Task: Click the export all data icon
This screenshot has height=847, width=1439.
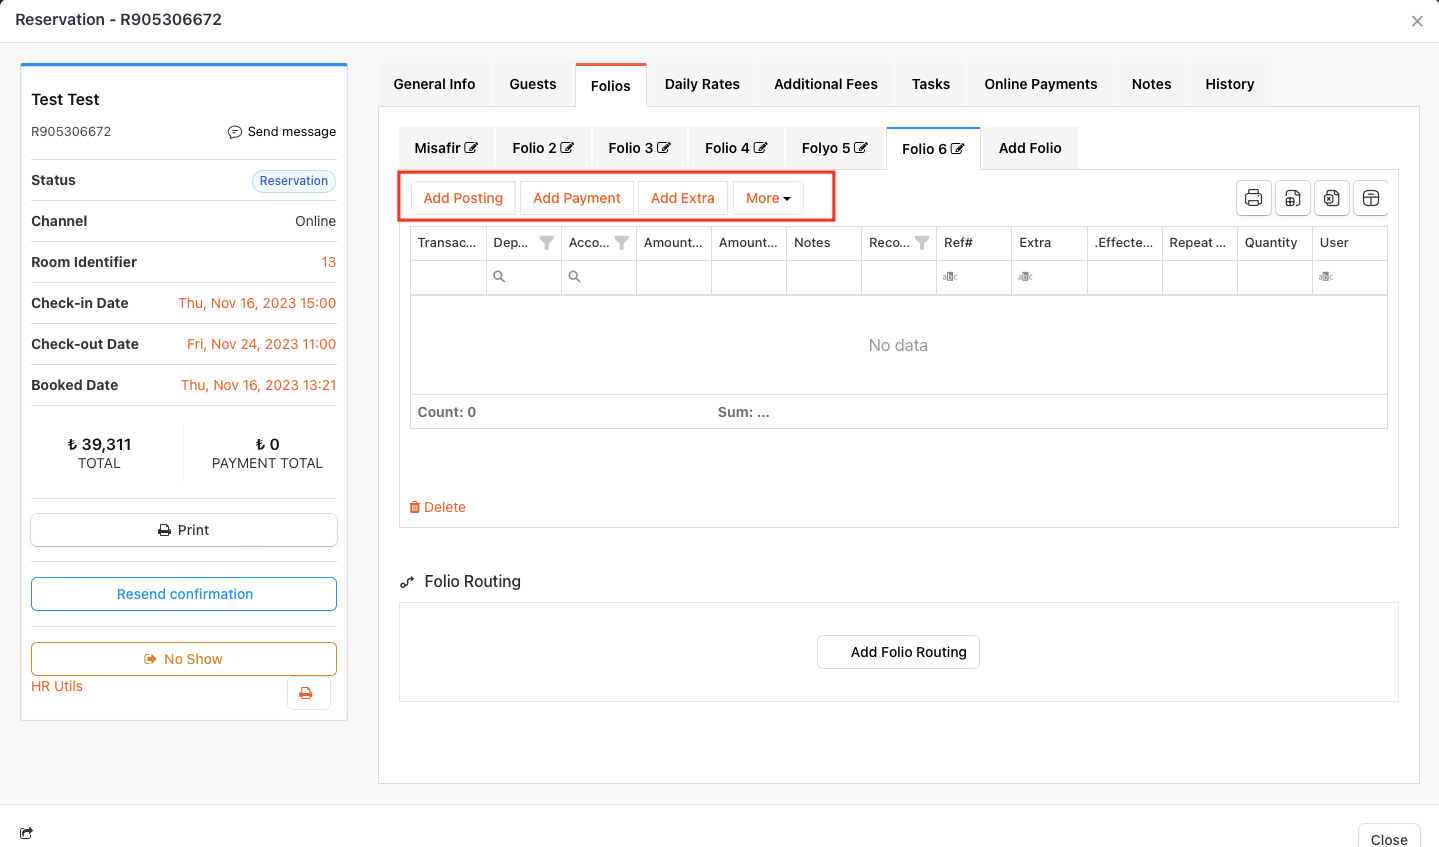Action: click(x=1292, y=198)
